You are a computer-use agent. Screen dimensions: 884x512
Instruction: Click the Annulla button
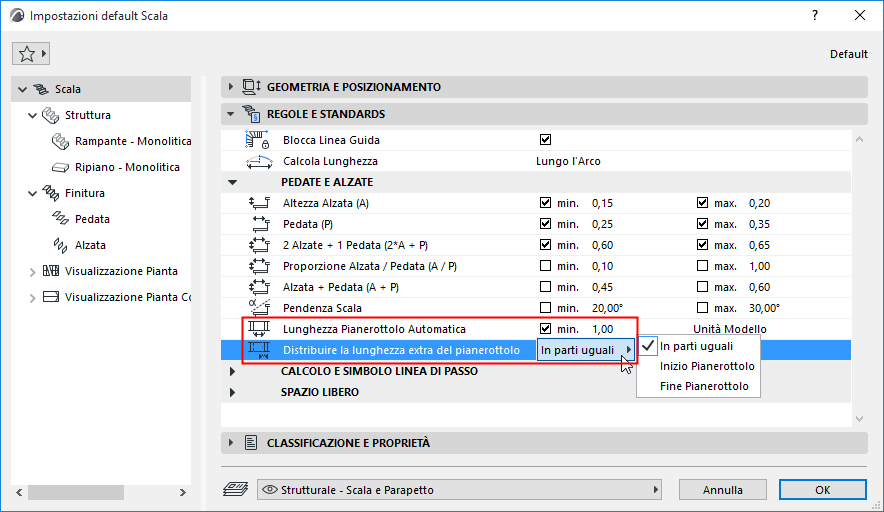coord(722,489)
